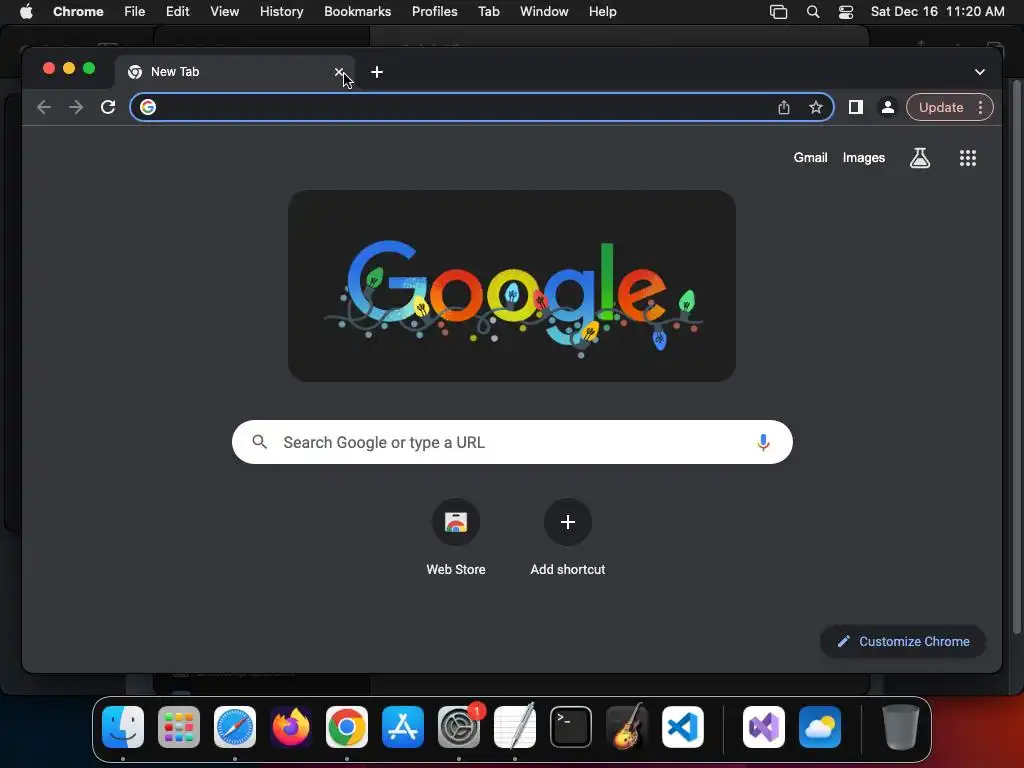Open the Edit menu
This screenshot has width=1024, height=768.
[177, 12]
